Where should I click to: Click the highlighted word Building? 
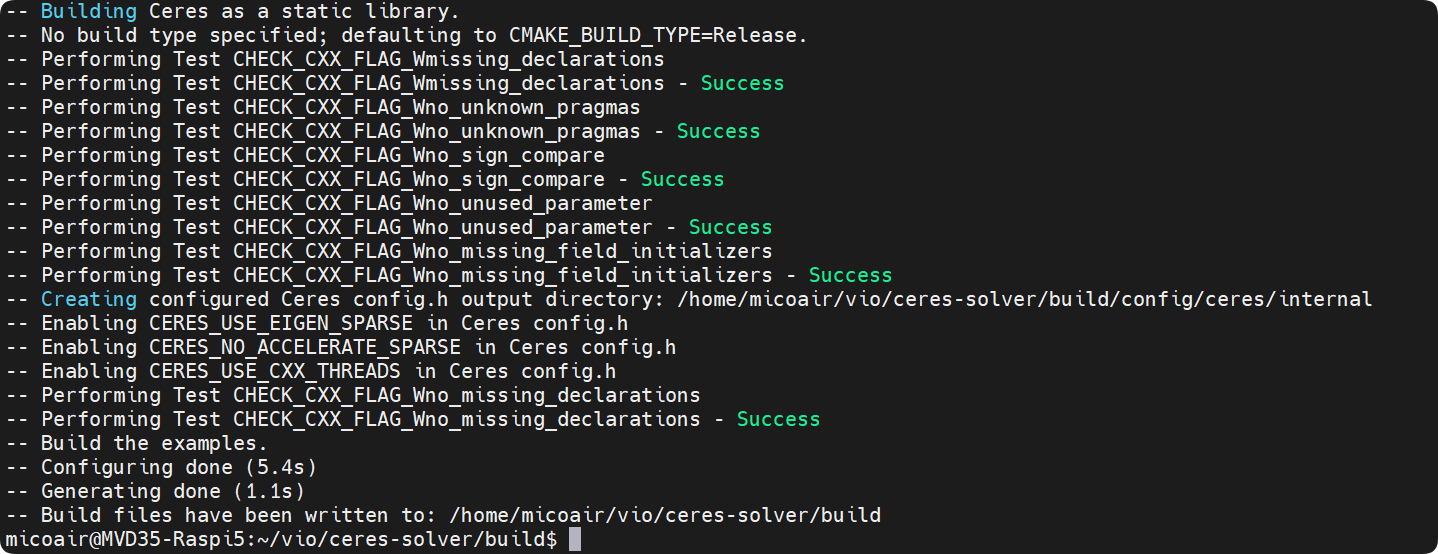[89, 12]
